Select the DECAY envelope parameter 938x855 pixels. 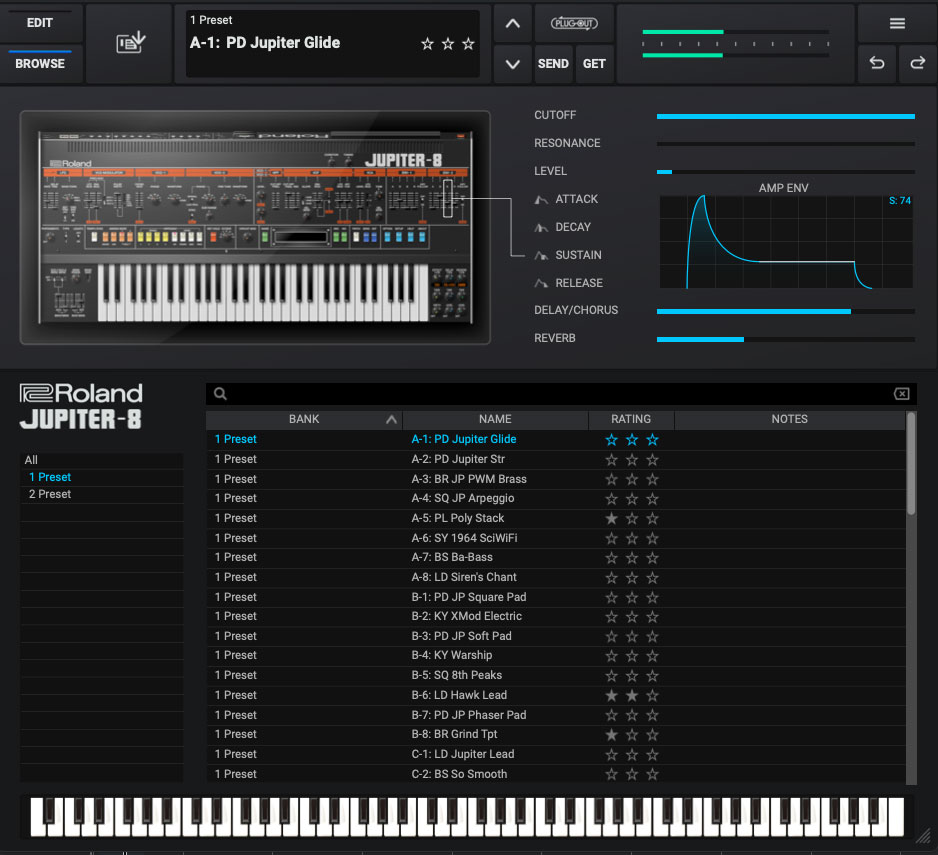tap(562, 227)
